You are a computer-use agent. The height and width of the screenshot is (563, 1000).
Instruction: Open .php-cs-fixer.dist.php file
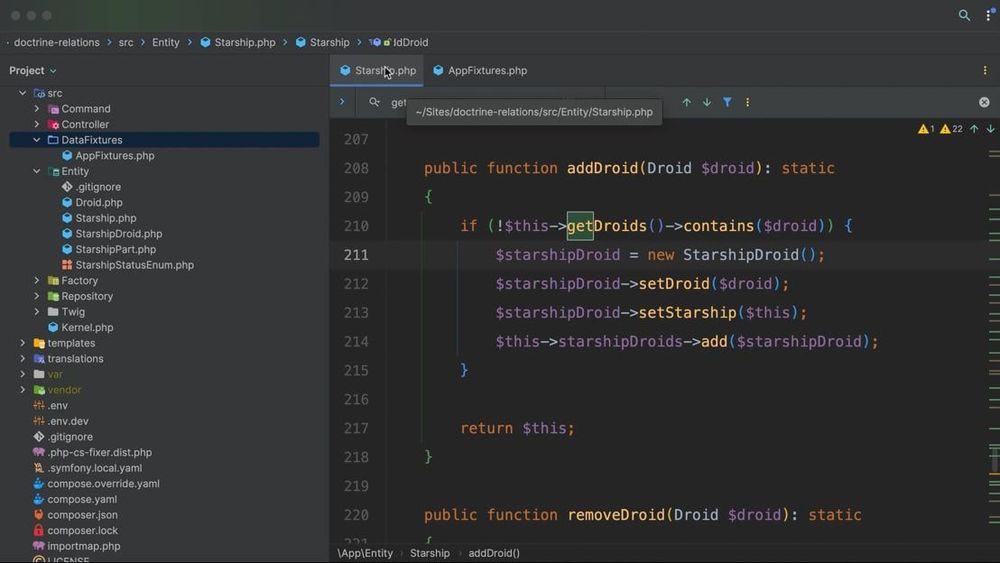[99, 453]
